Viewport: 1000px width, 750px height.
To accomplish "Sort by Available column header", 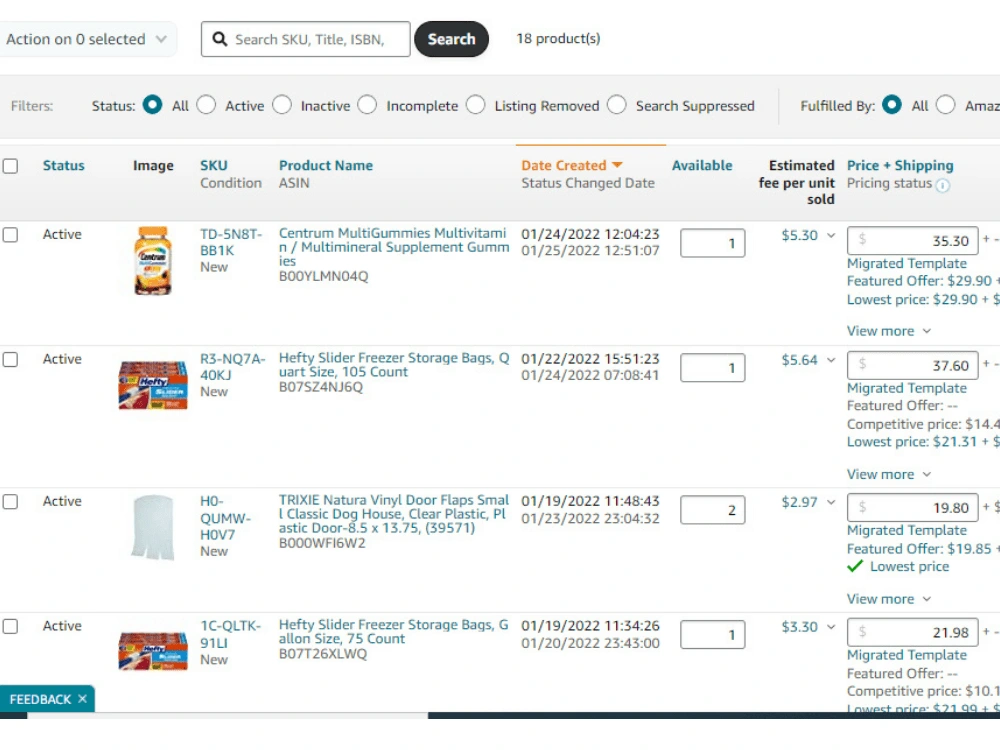I will click(702, 165).
